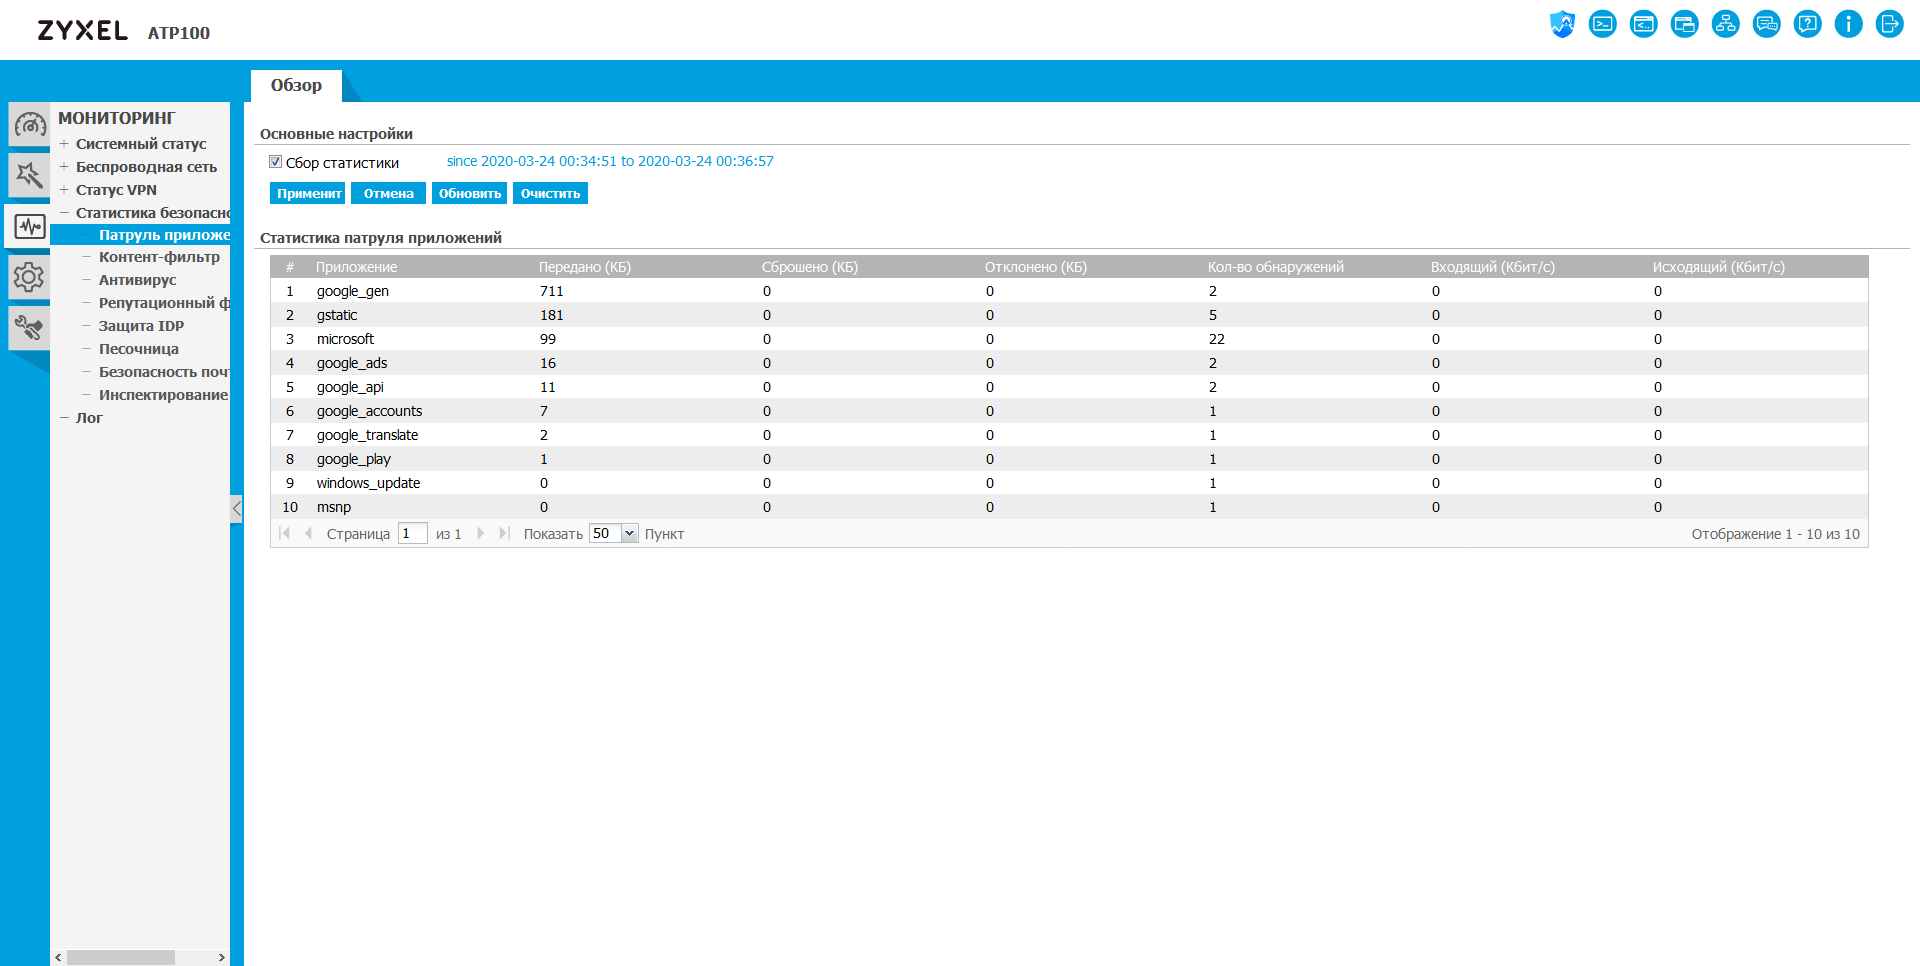Image resolution: width=1920 pixels, height=966 pixels.
Task: Open the Quick Setup wizard wand icon
Action: pyautogui.click(x=29, y=175)
